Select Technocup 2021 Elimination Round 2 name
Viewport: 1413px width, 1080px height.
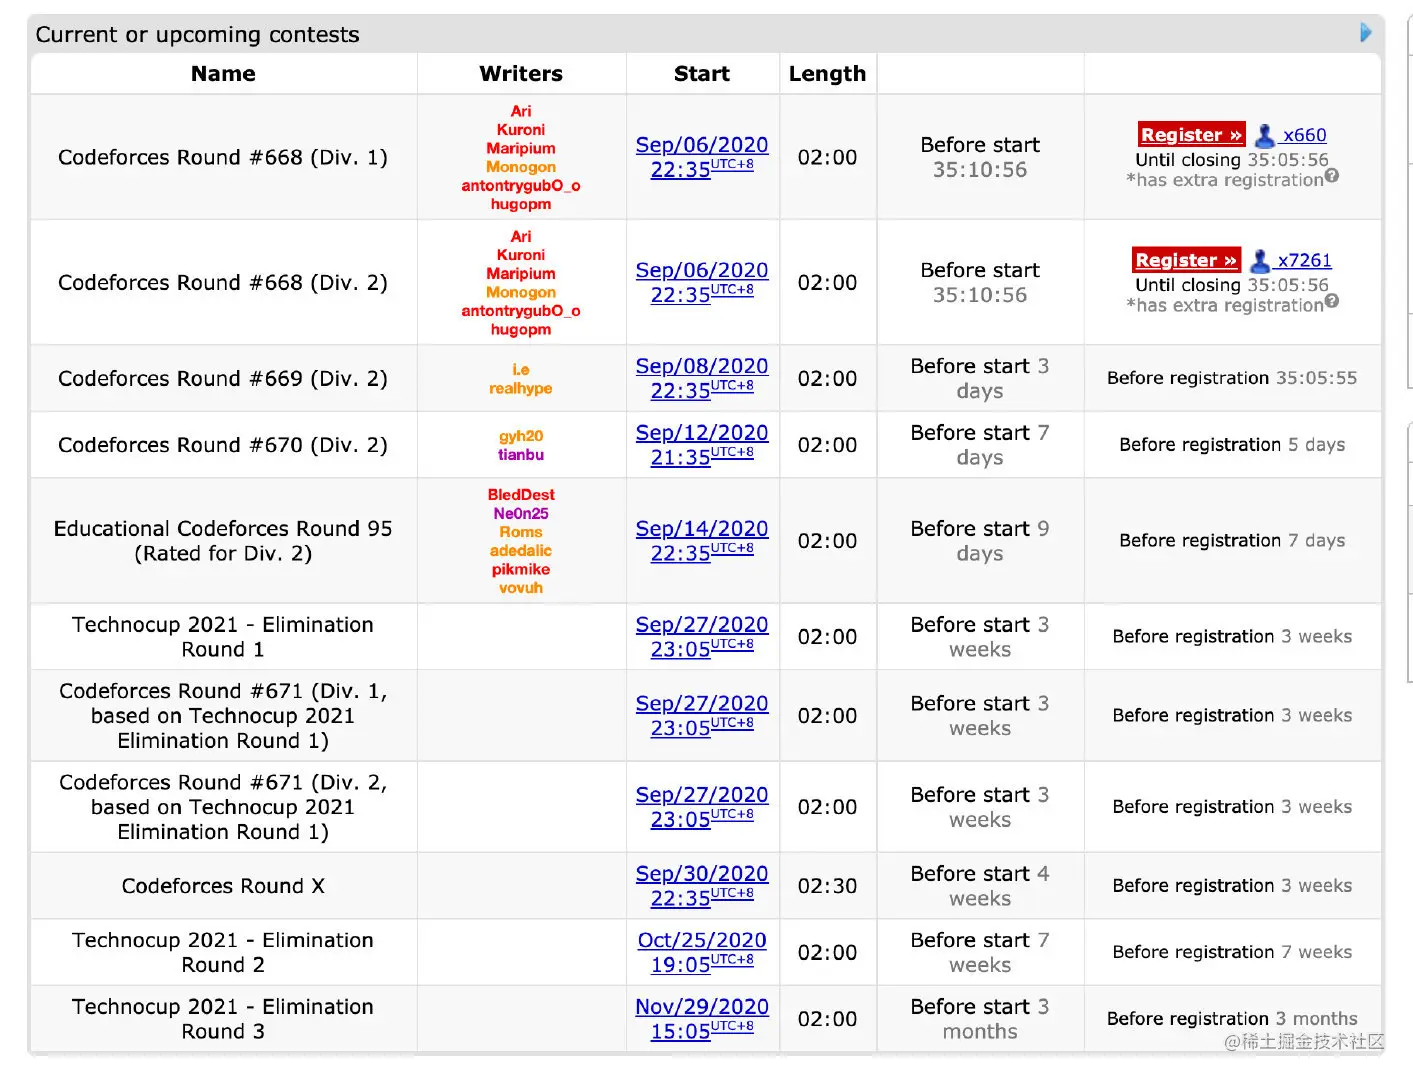pos(223,952)
